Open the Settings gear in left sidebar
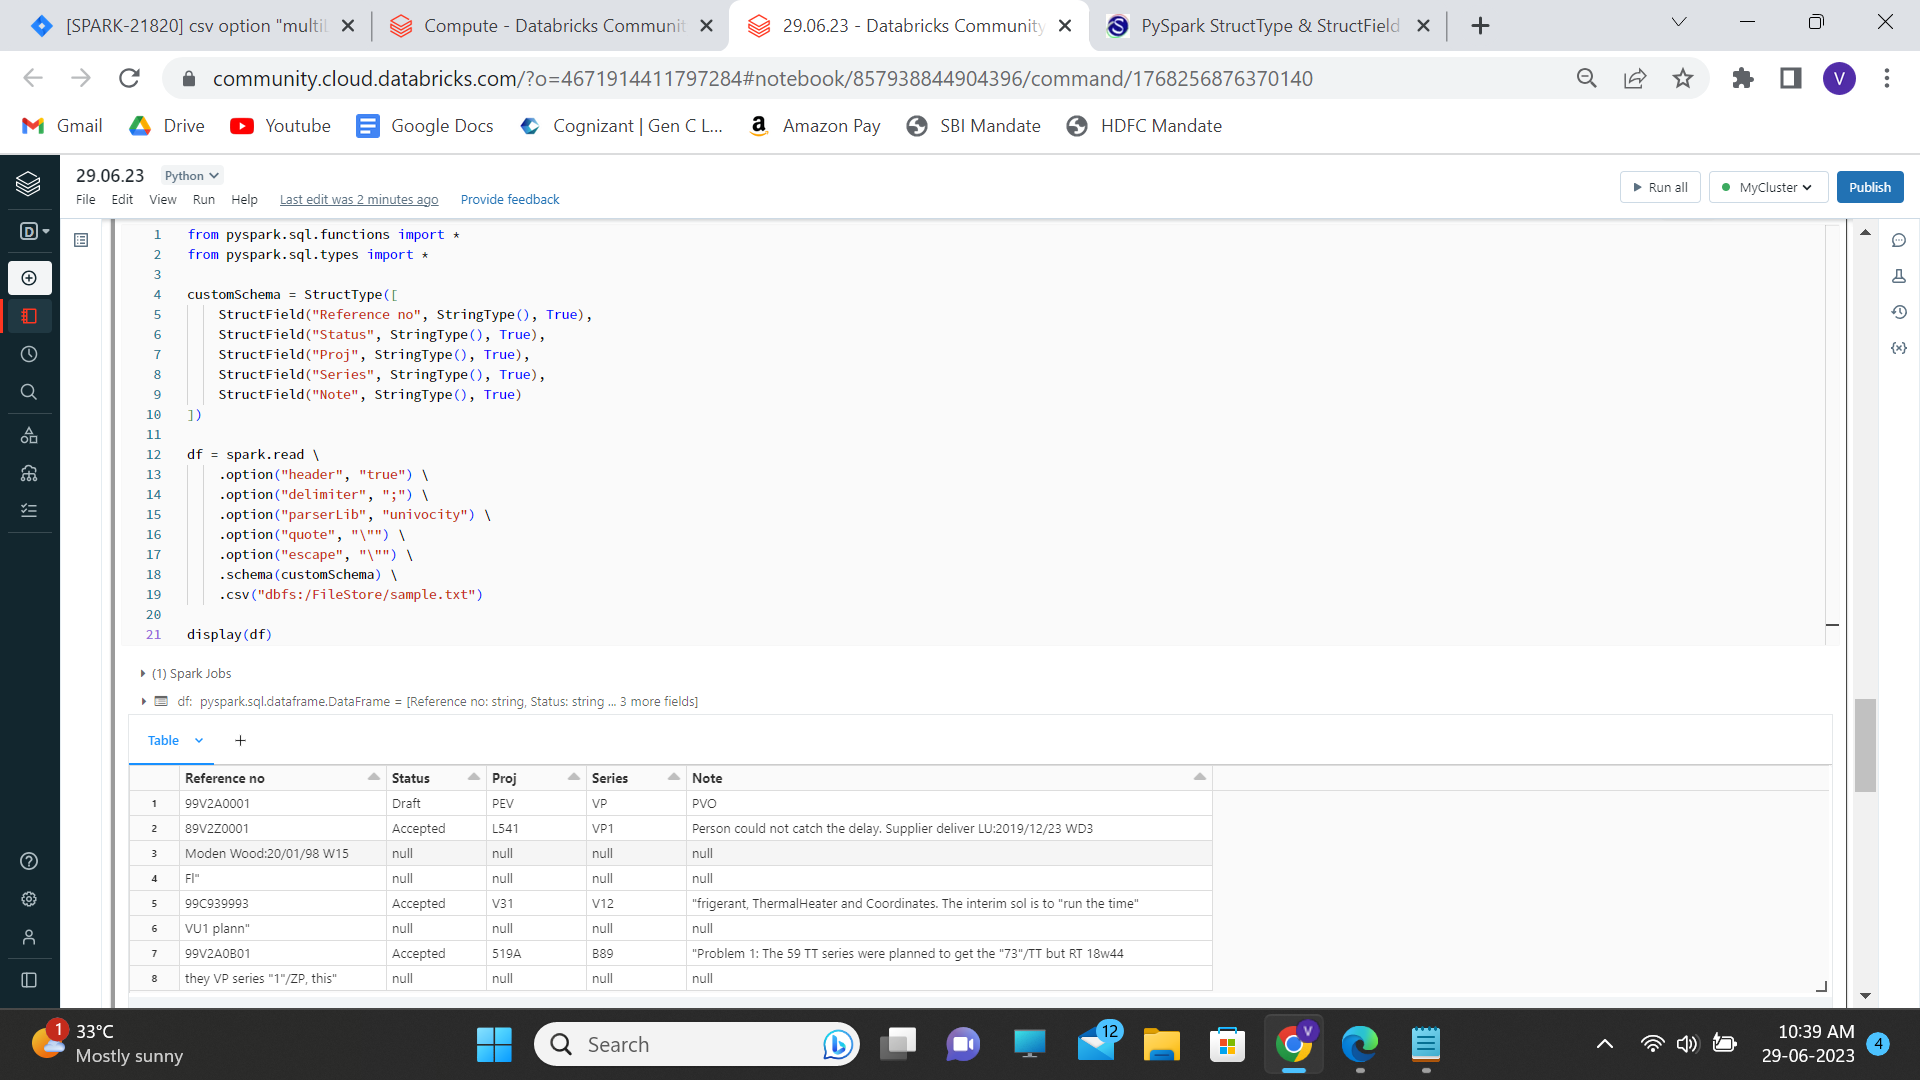 point(29,899)
